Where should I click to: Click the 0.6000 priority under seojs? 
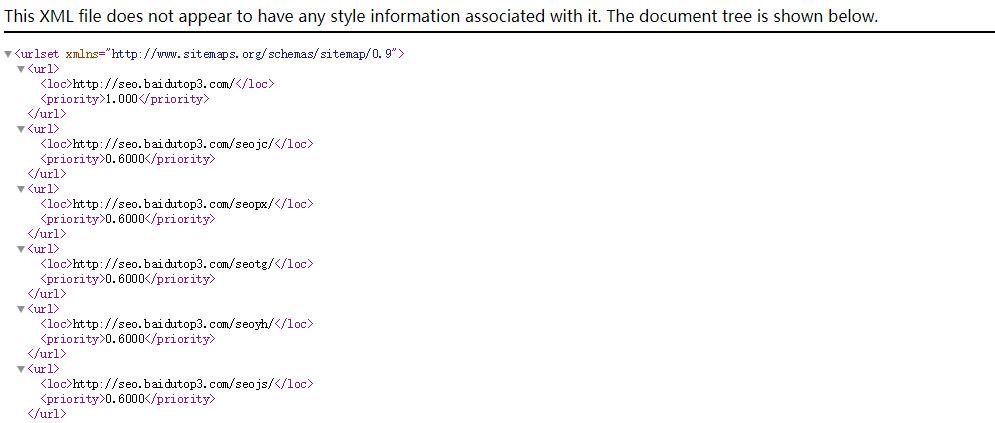[x=124, y=398]
